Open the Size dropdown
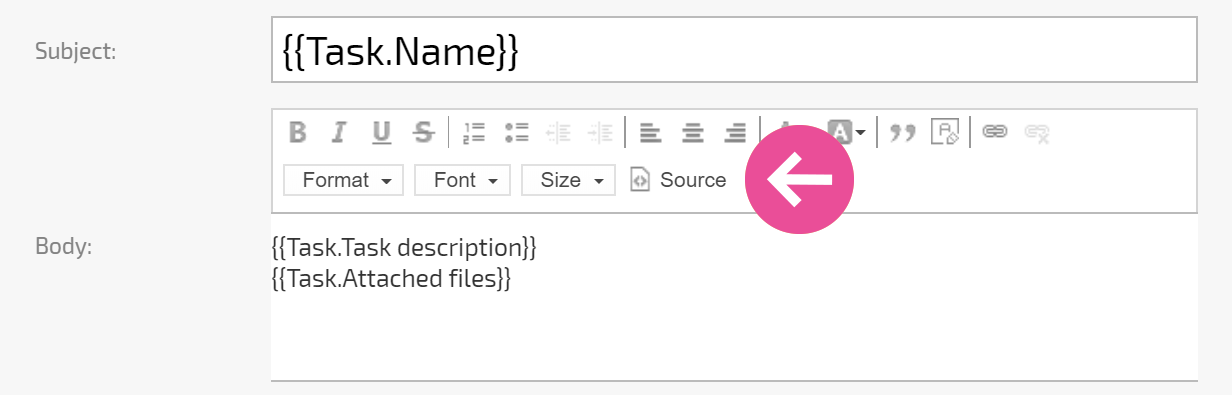This screenshot has width=1232, height=395. 569,180
